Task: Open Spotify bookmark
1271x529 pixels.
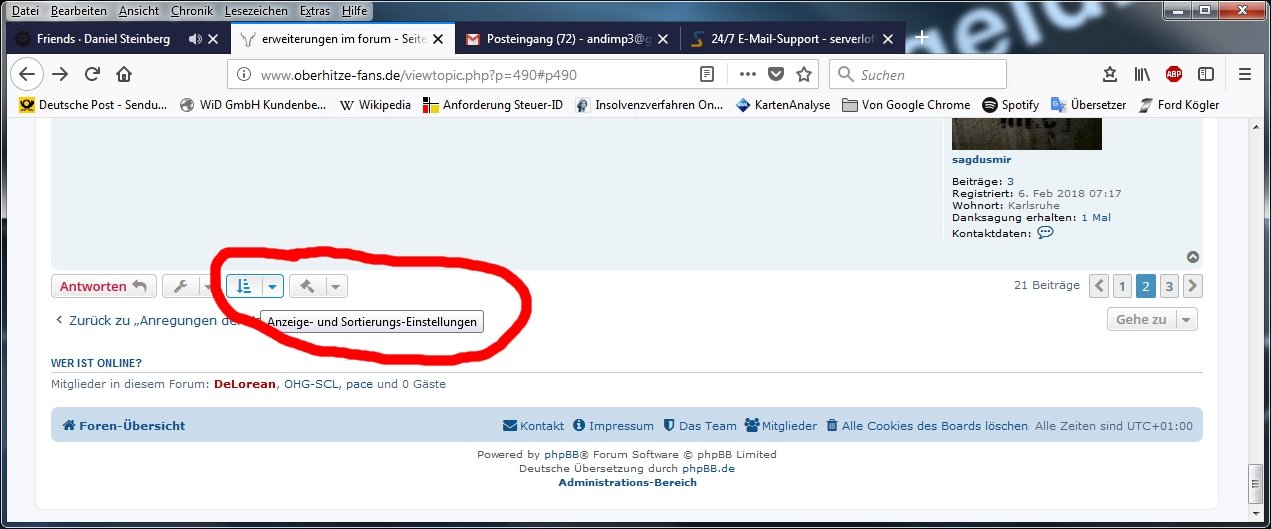Action: click(x=1011, y=105)
